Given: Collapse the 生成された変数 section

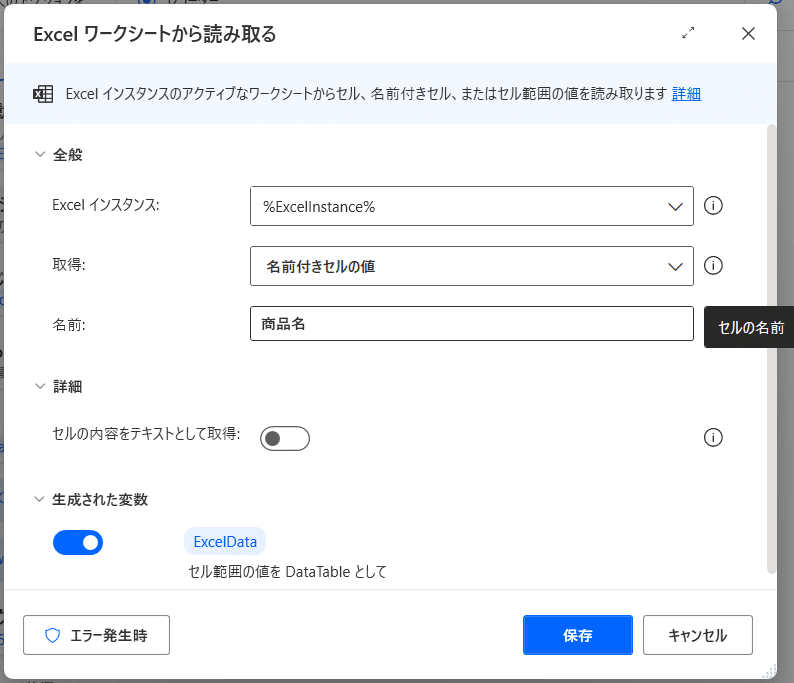Looking at the screenshot, I should click(x=39, y=499).
